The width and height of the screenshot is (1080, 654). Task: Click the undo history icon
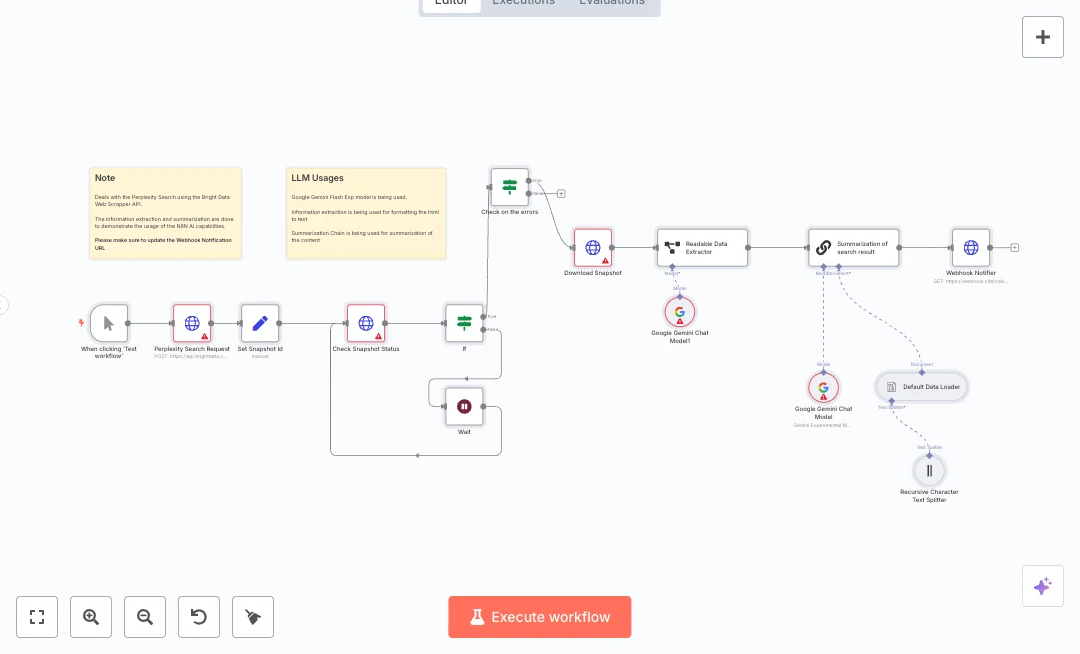point(199,617)
